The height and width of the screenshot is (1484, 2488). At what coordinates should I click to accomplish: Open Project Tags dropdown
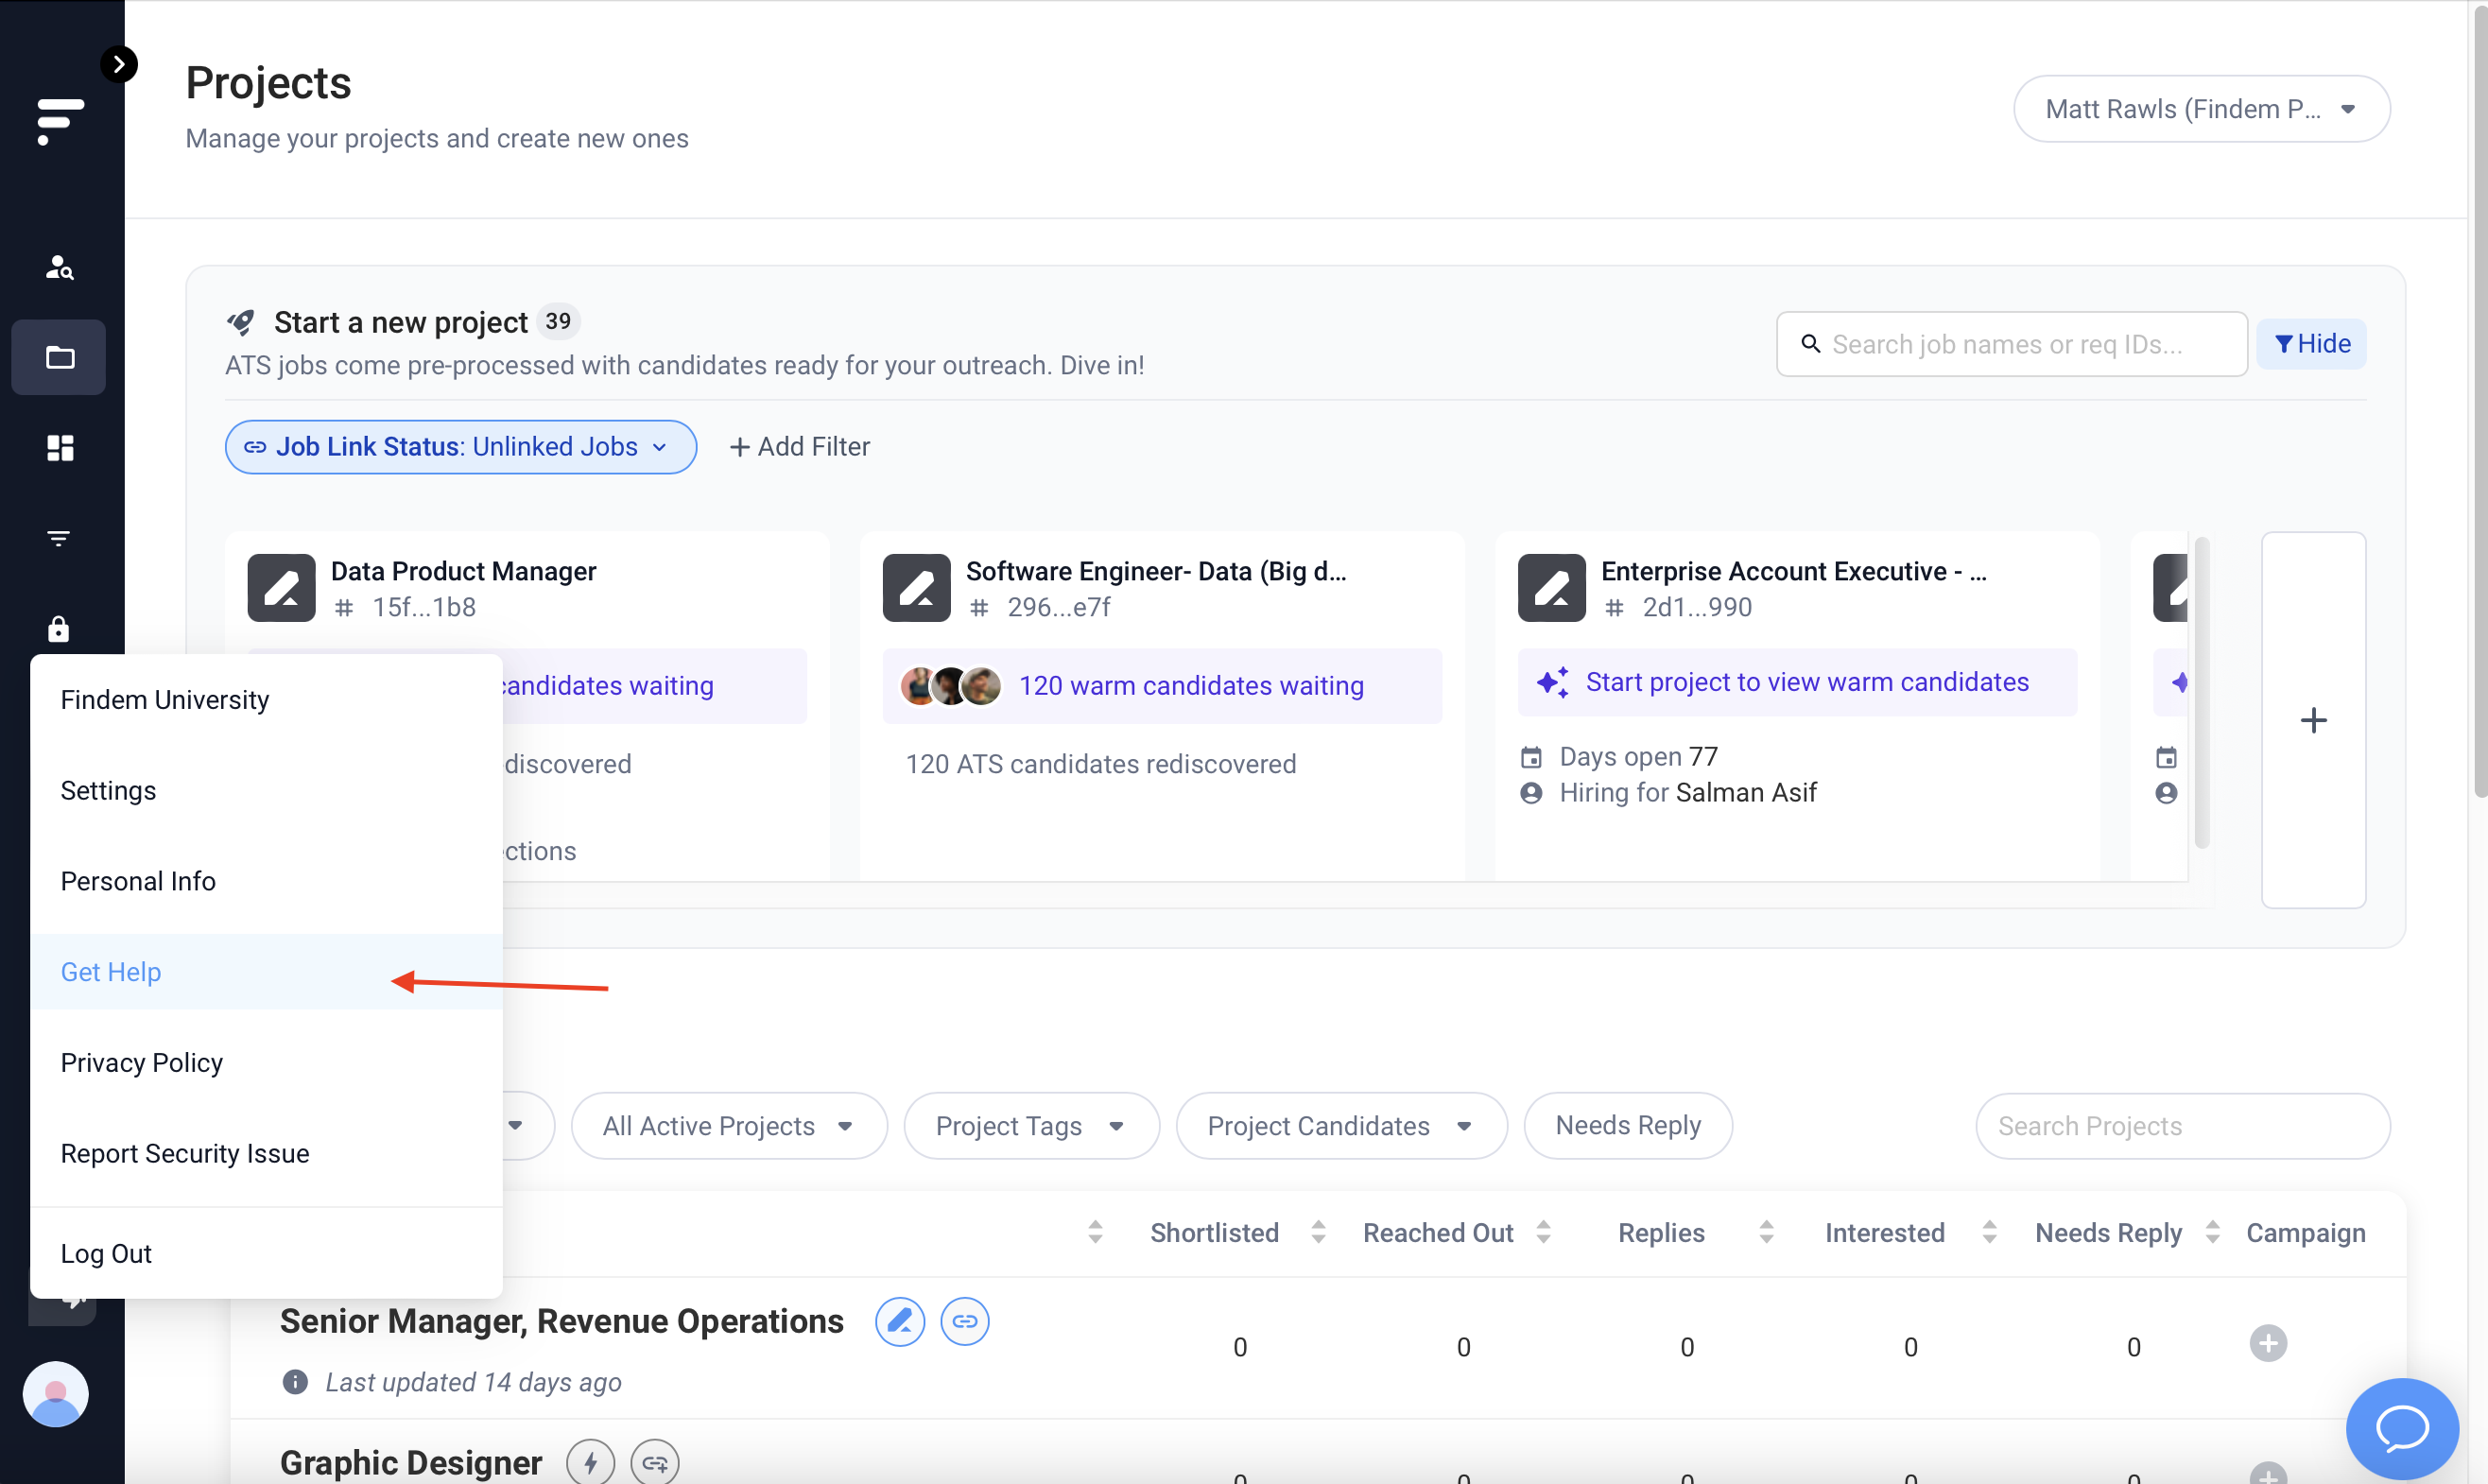coord(1031,1125)
